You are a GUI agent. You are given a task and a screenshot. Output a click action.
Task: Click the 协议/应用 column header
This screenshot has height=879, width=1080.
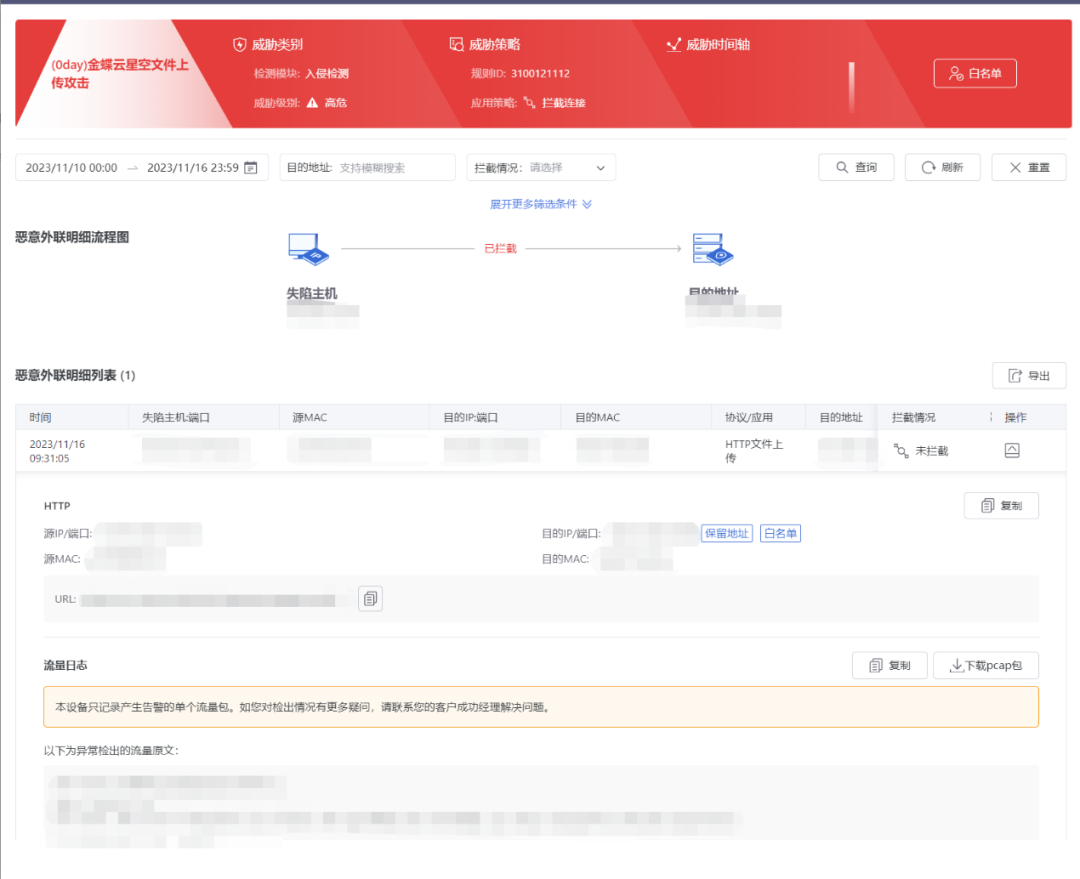749,417
